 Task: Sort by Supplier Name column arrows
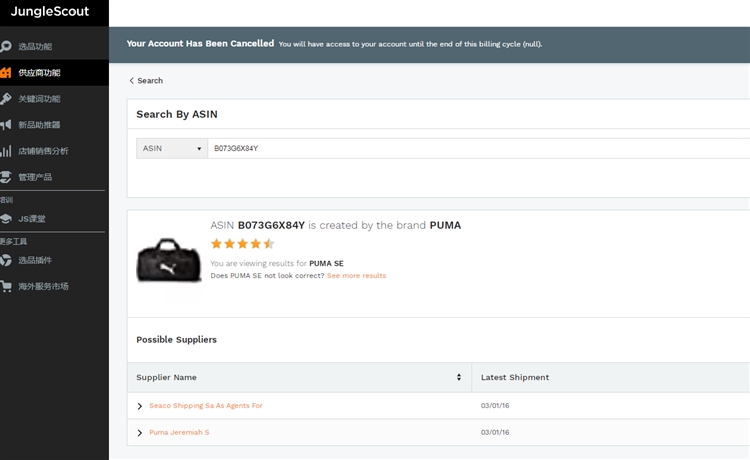459,377
